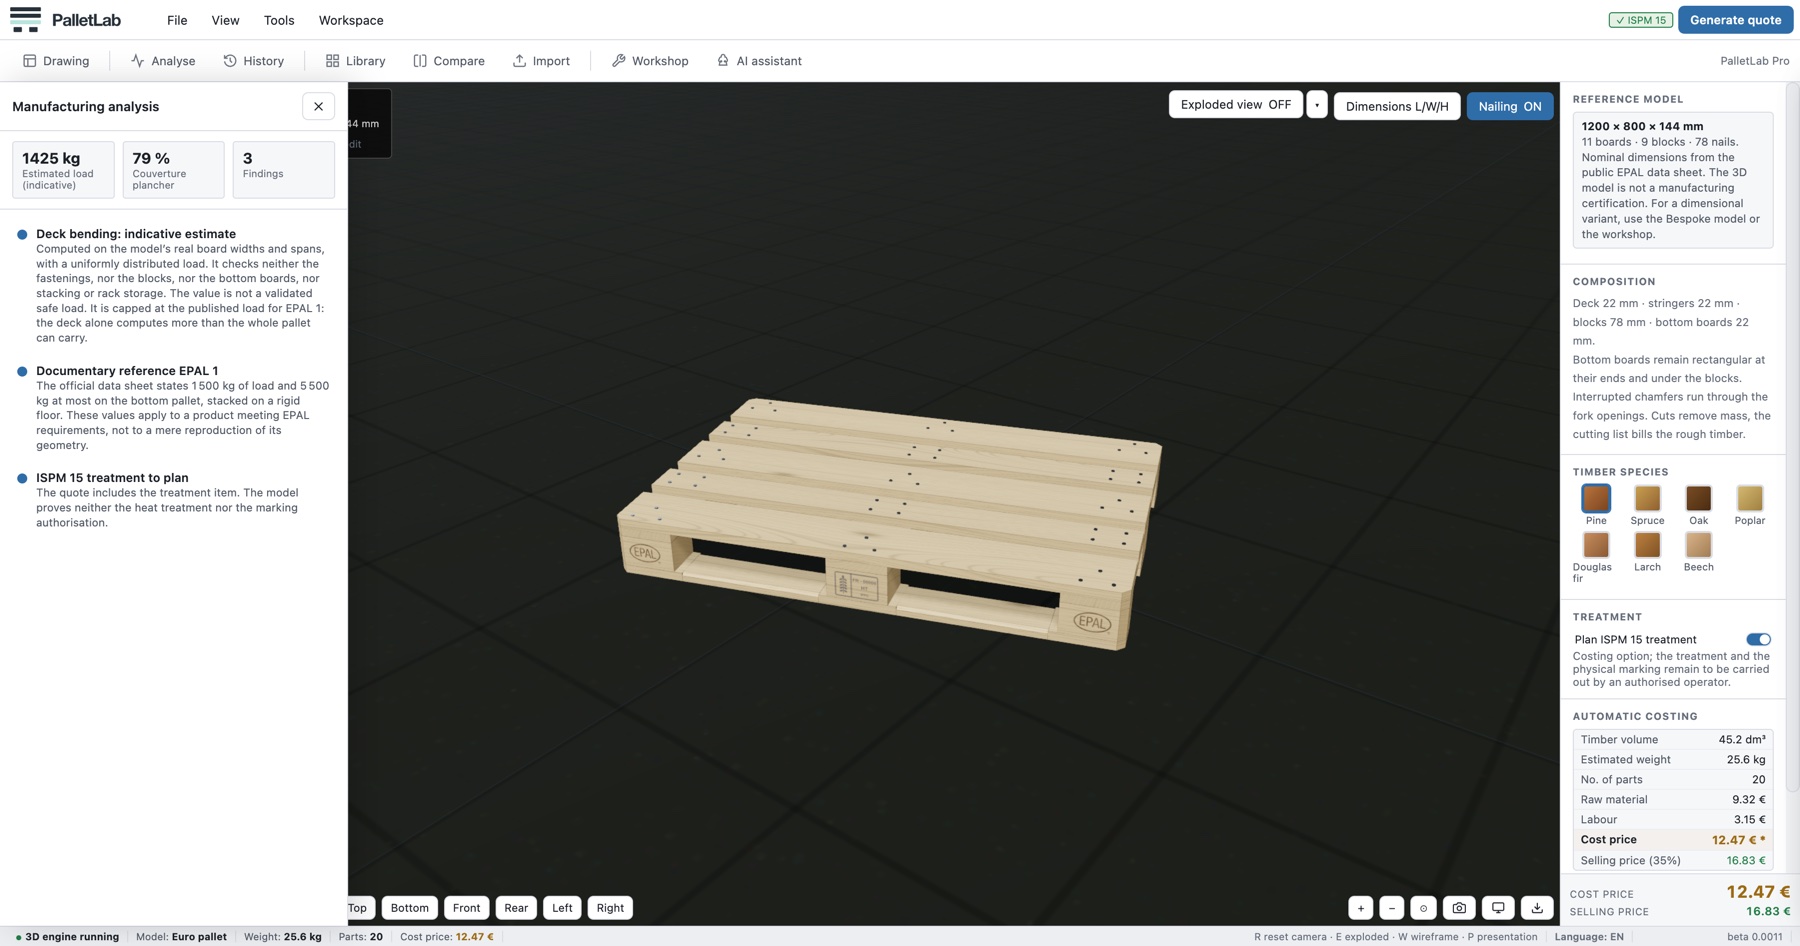Viewport: 1800px width, 946px height.
Task: Open the File menu
Action: click(x=177, y=20)
